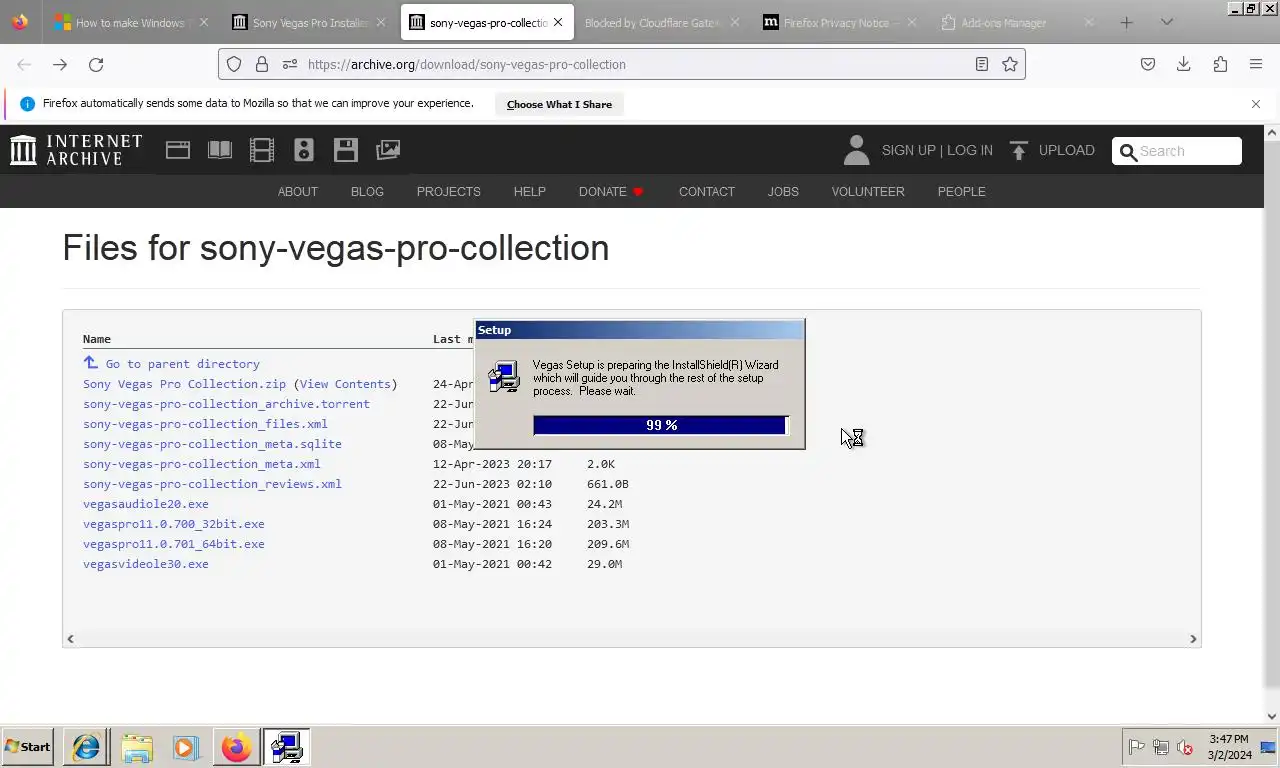1280x768 pixels.
Task: Open the DONATE menu item
Action: click(x=611, y=191)
